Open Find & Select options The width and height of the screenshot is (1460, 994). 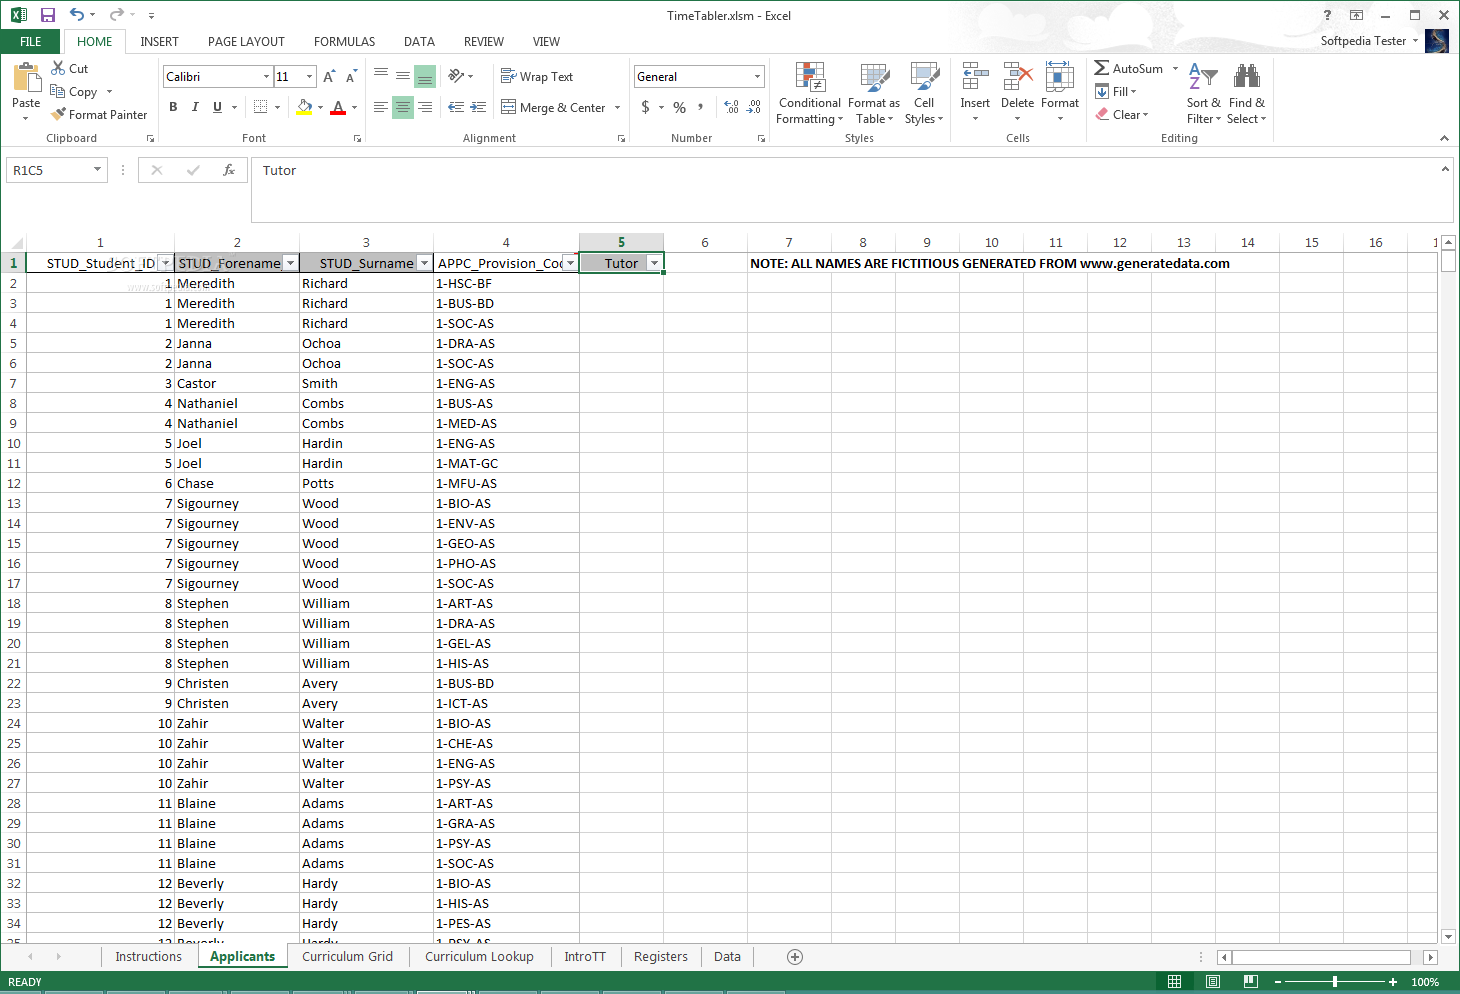pos(1246,93)
